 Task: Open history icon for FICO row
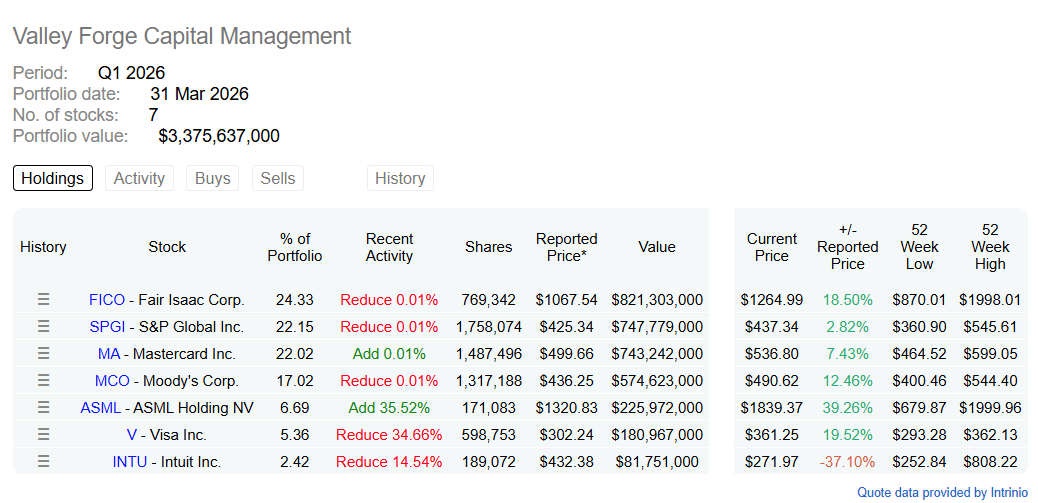[x=43, y=300]
